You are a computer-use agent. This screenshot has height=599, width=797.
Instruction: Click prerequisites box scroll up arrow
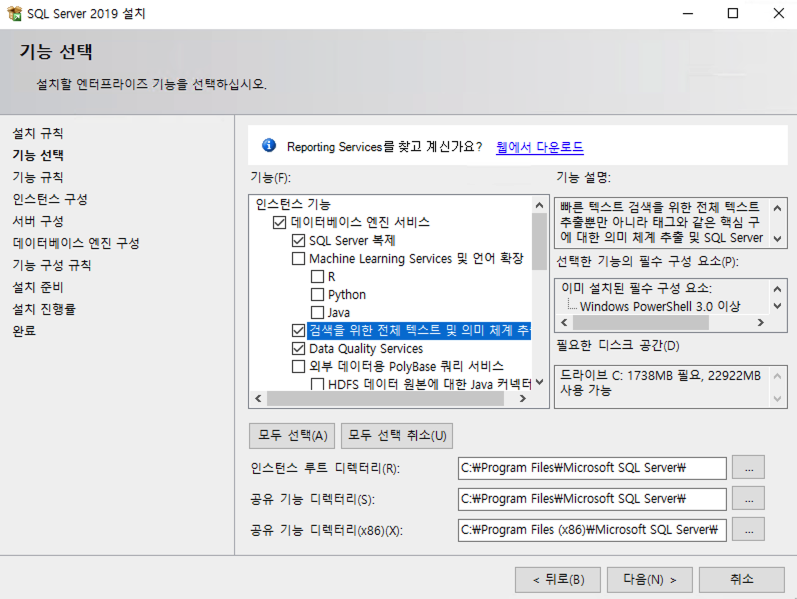click(777, 289)
